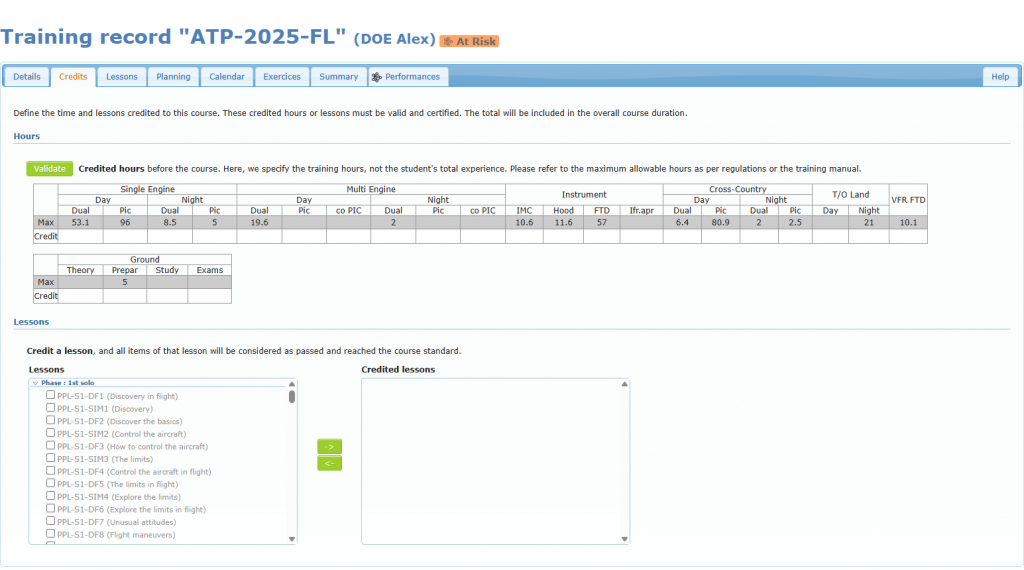This screenshot has height=570, width=1024.
Task: Click Credited lessons scroll-down arrow
Action: coord(624,539)
